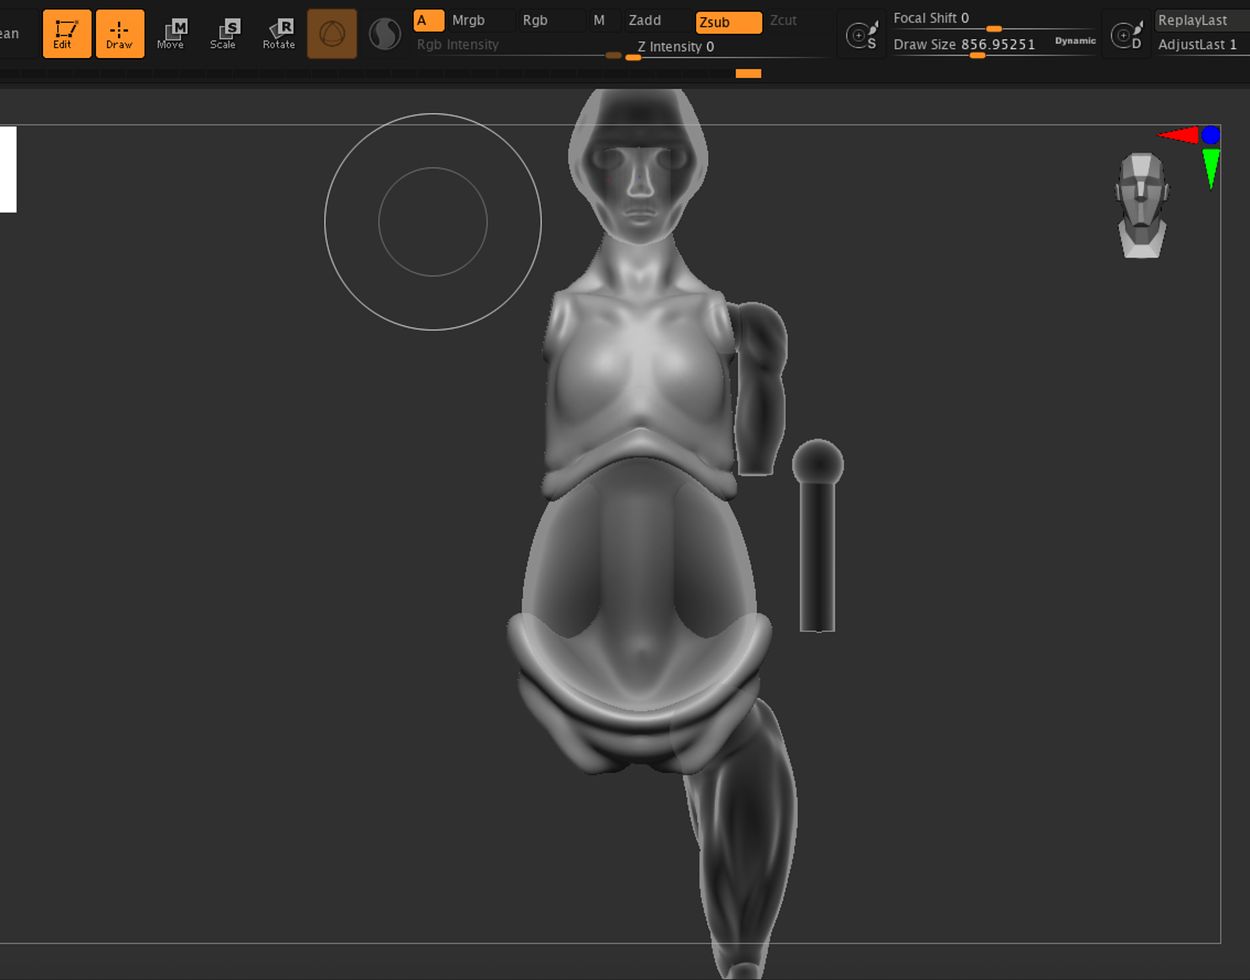Click the camera view head thumbnail
The image size is (1250, 980).
tap(1141, 205)
